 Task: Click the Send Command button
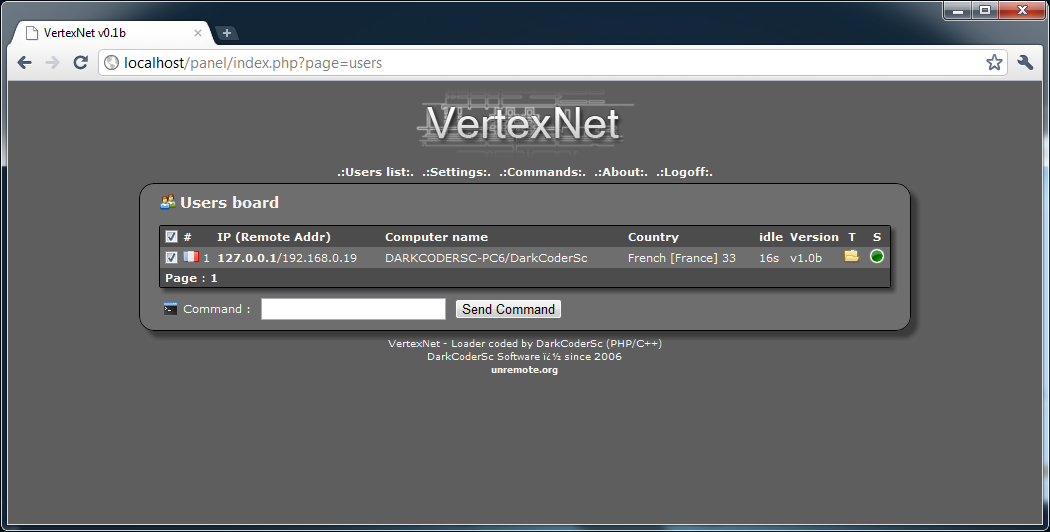508,309
